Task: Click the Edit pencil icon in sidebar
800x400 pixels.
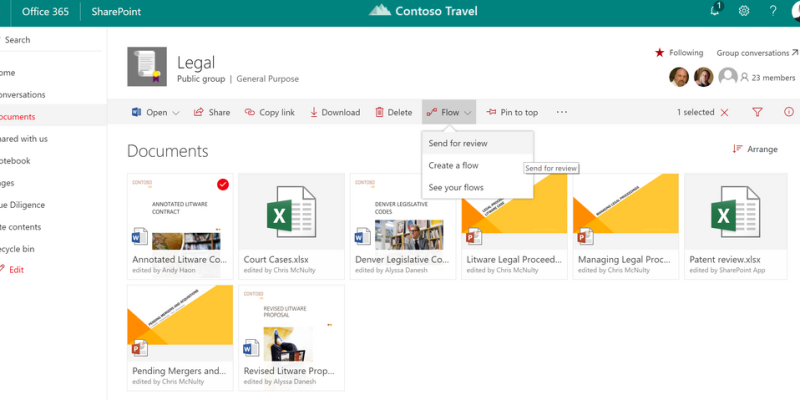Action: click(2, 269)
